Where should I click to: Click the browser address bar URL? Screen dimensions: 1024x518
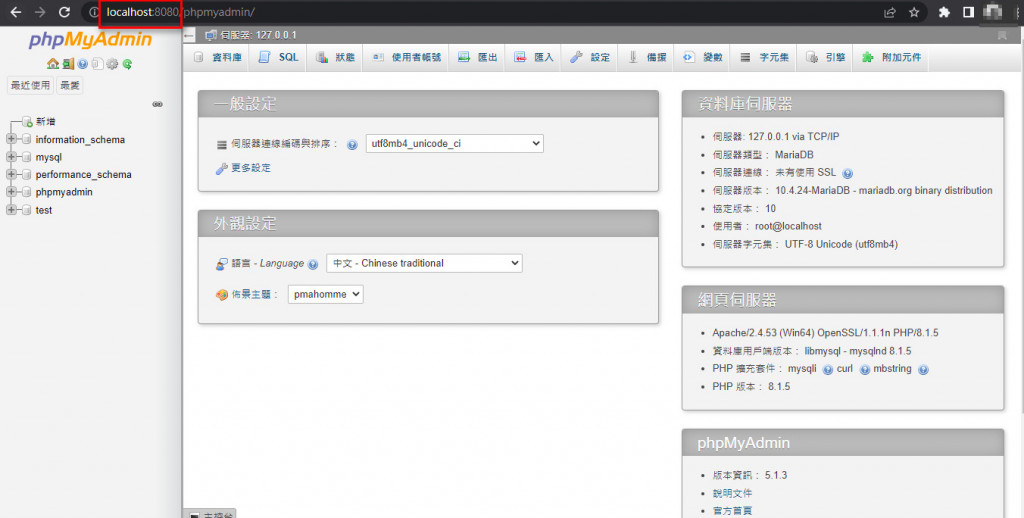(x=181, y=12)
